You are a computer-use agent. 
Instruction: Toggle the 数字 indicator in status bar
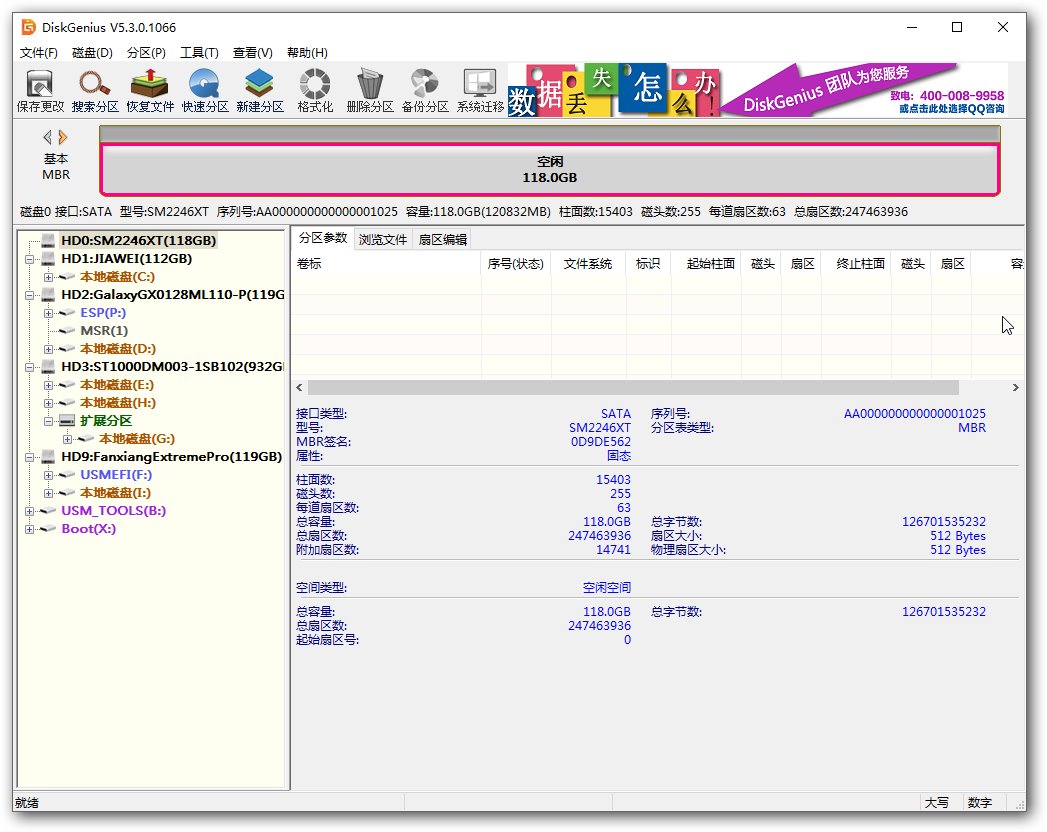(x=980, y=802)
